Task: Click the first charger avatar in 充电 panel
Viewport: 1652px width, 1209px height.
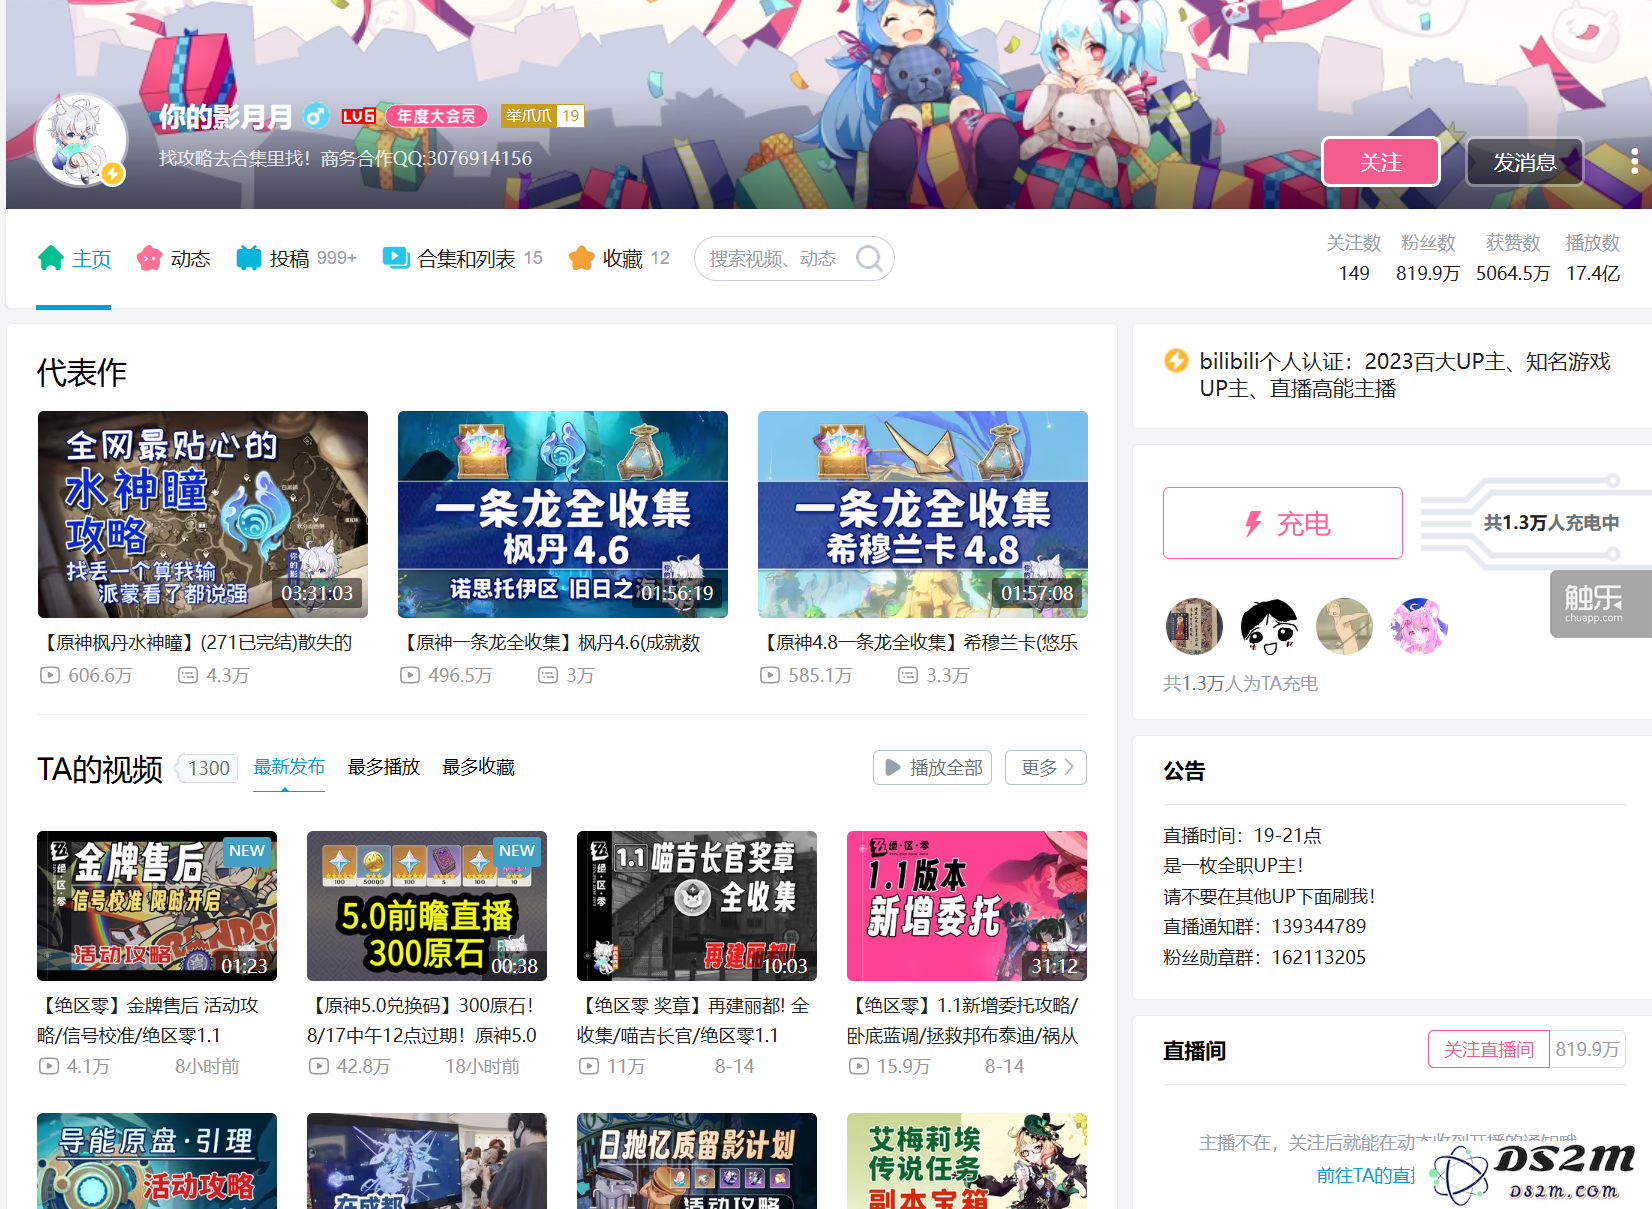Action: pos(1194,626)
